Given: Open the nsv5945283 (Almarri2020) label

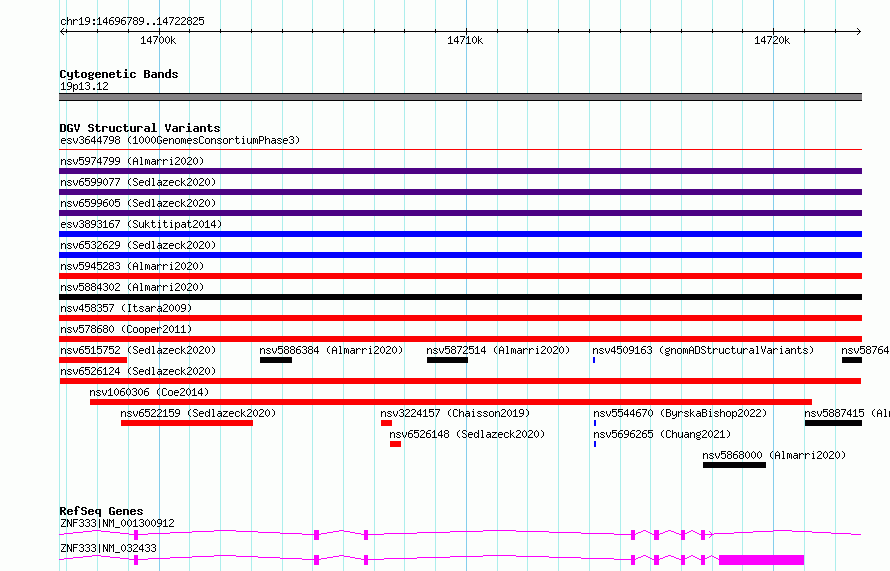Looking at the screenshot, I should [x=132, y=266].
